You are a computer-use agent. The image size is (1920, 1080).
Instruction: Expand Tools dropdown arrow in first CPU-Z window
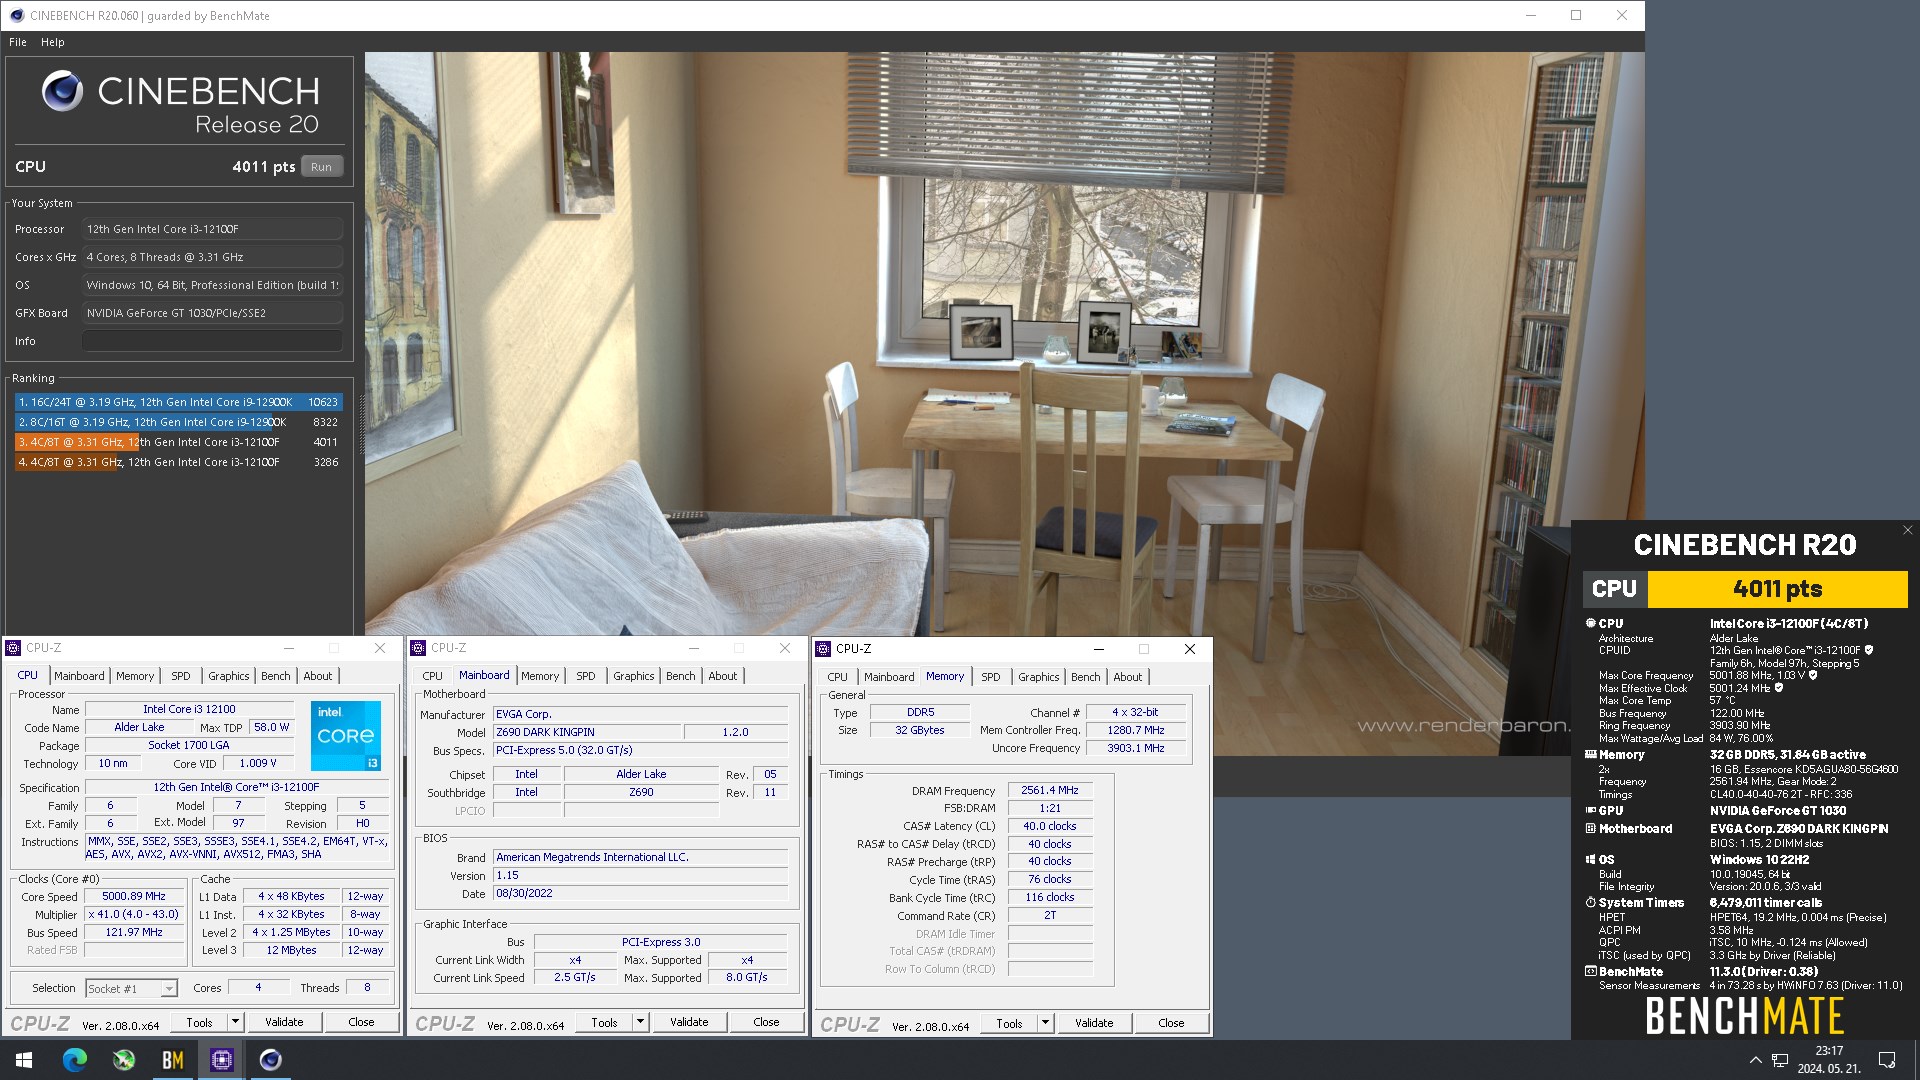coord(236,1022)
